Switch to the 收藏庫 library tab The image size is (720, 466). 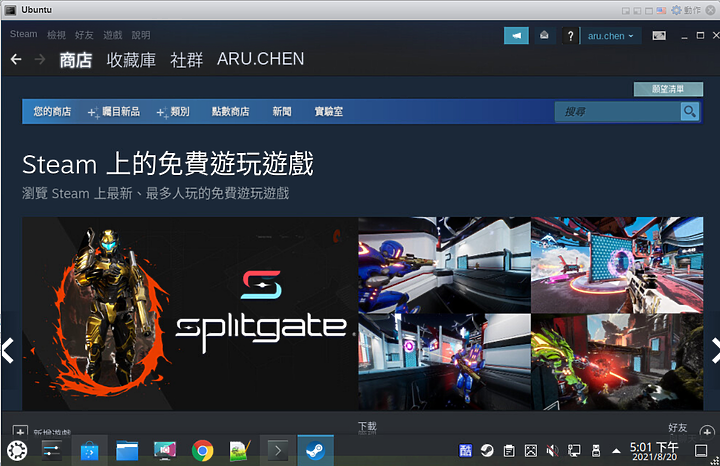point(131,60)
